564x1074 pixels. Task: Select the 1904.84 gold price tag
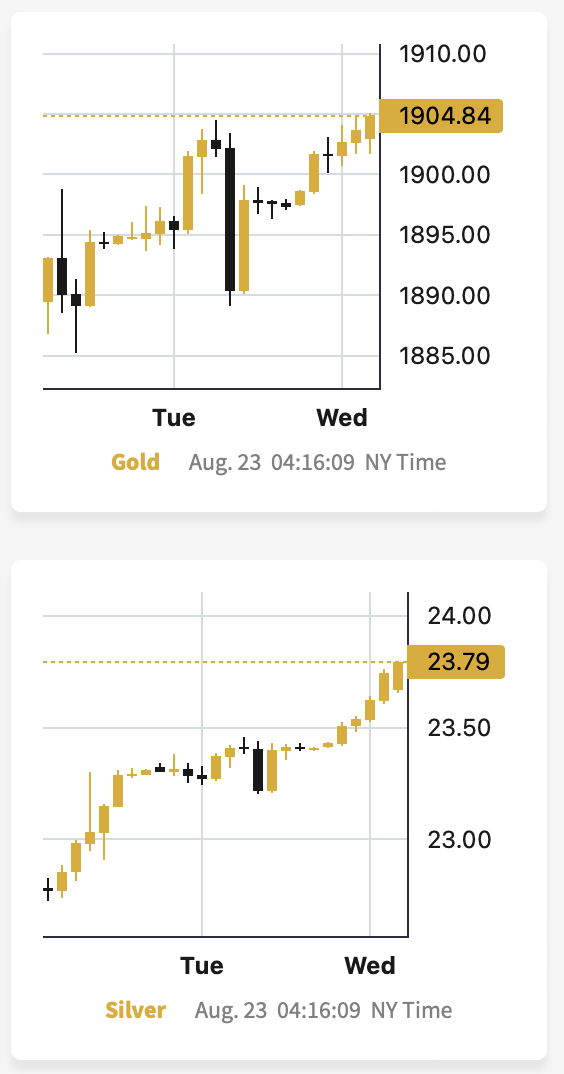coord(441,116)
